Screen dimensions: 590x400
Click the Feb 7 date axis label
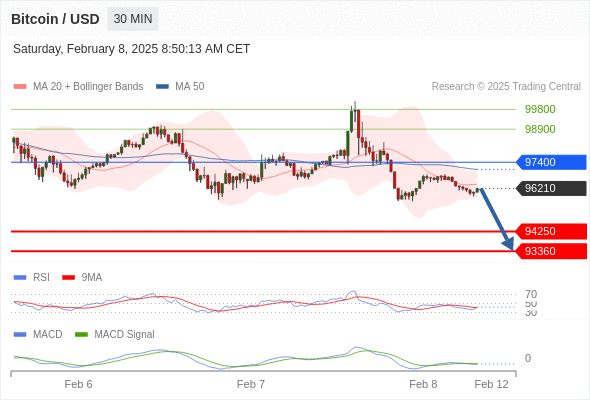point(251,384)
